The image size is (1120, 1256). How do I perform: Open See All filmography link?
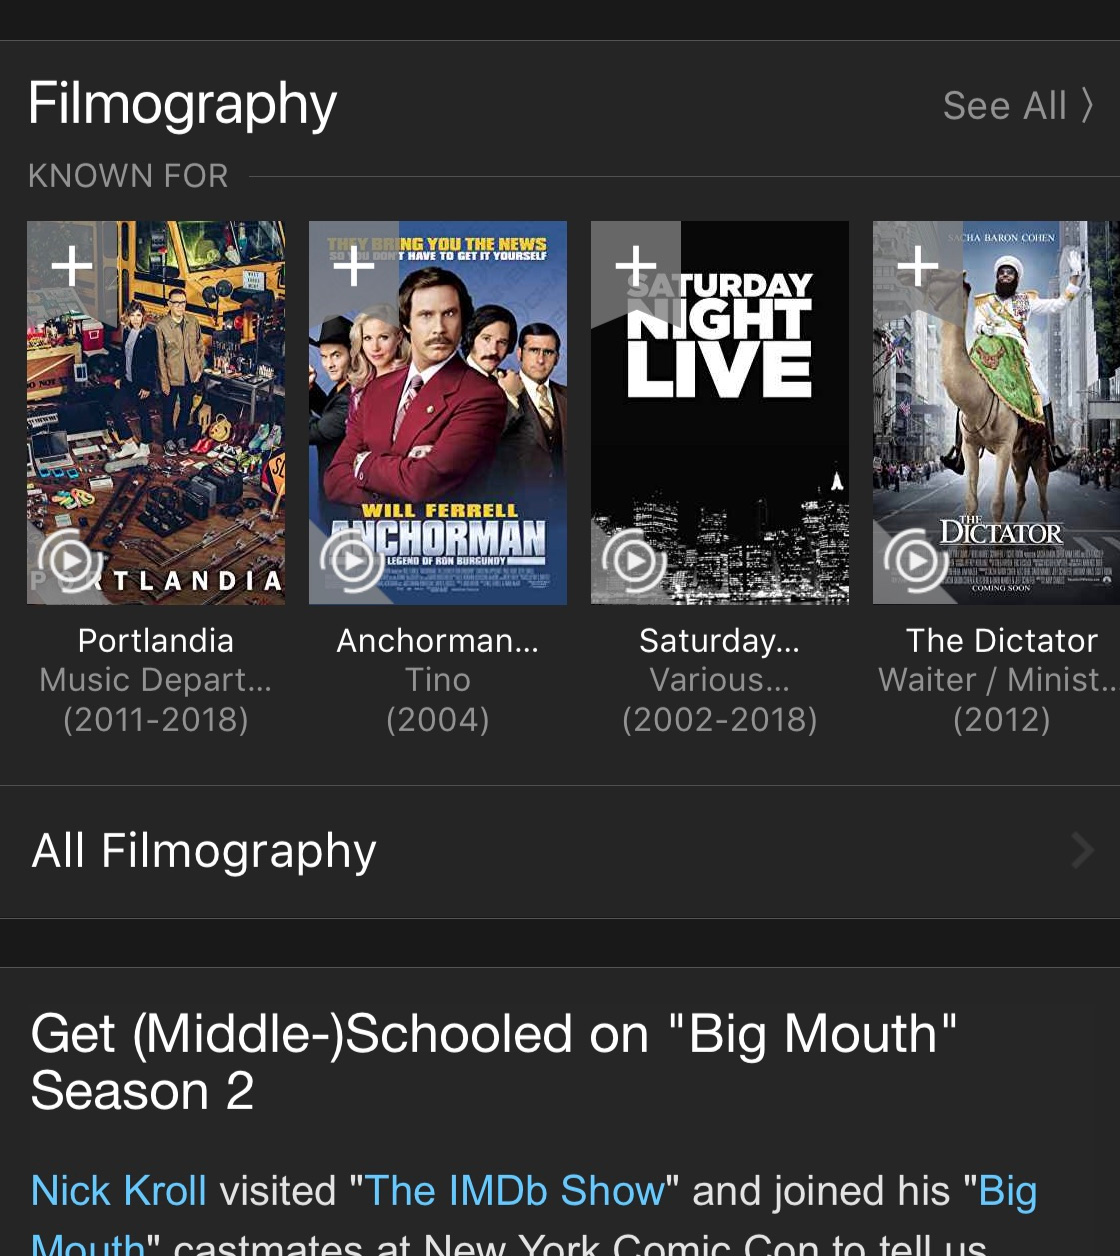pos(1018,105)
